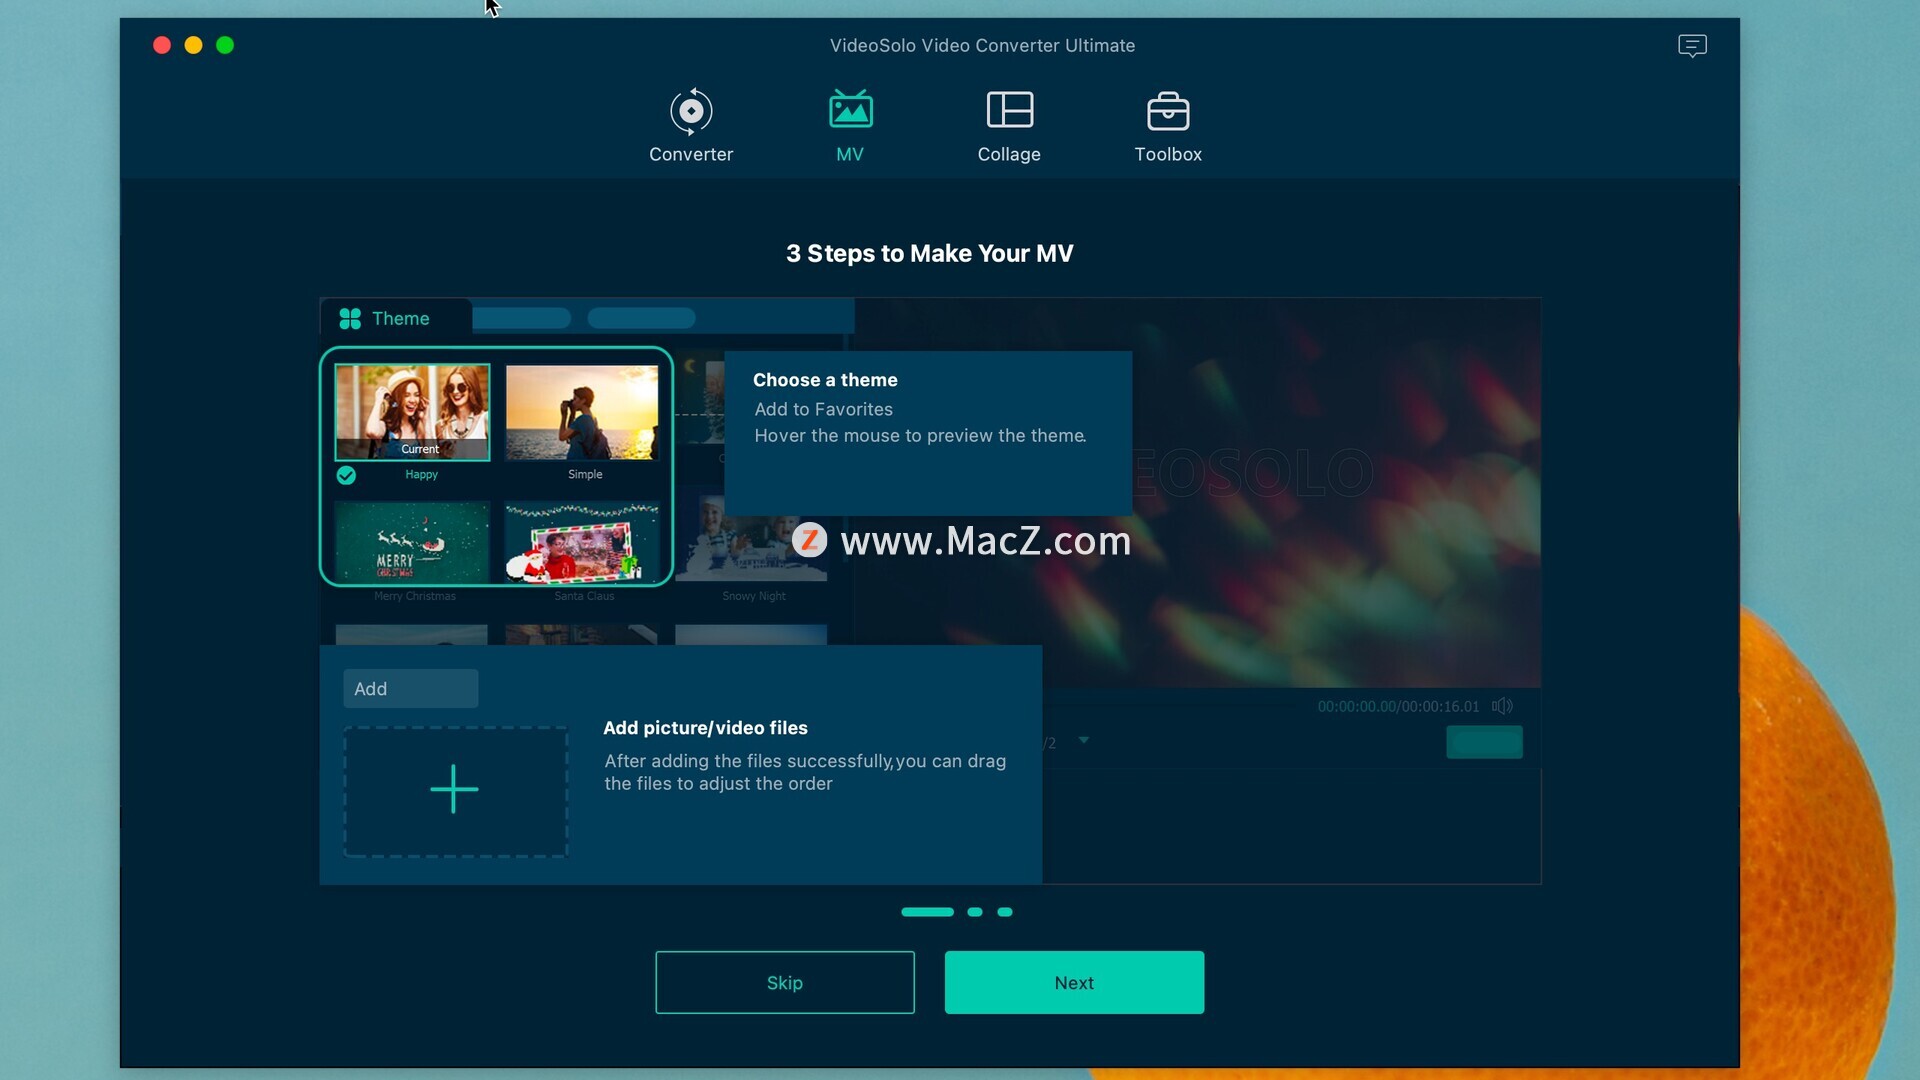Viewport: 1920px width, 1080px height.
Task: Go to Next tutorial step
Action: pos(1074,982)
